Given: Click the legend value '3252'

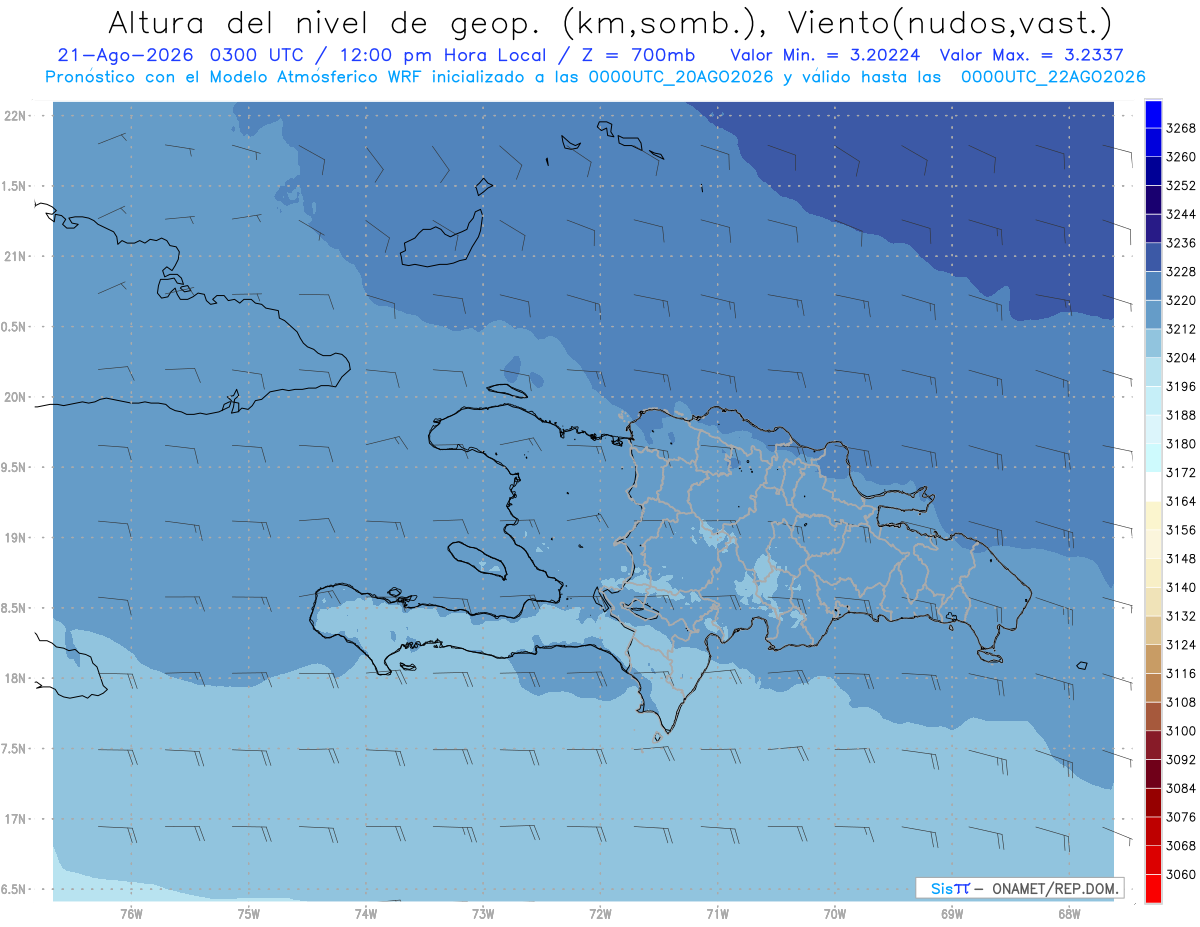Looking at the screenshot, I should tap(1181, 185).
